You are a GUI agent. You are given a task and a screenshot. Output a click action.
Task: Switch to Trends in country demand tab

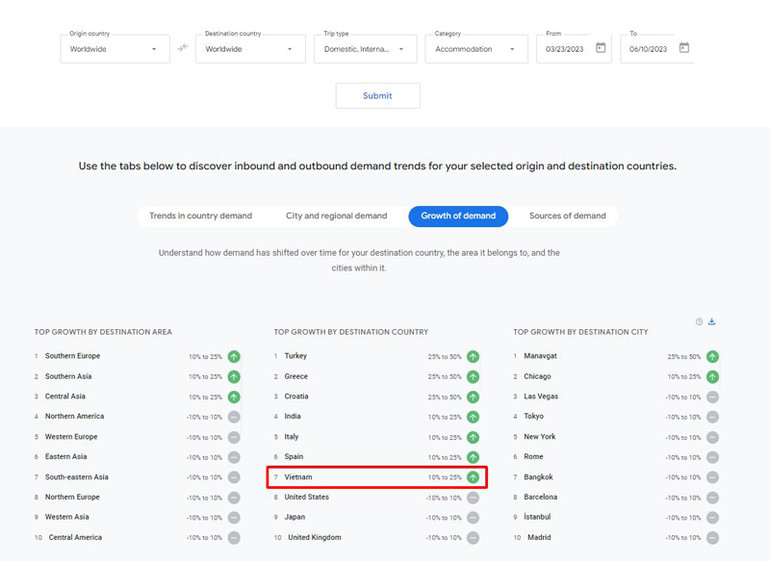201,216
